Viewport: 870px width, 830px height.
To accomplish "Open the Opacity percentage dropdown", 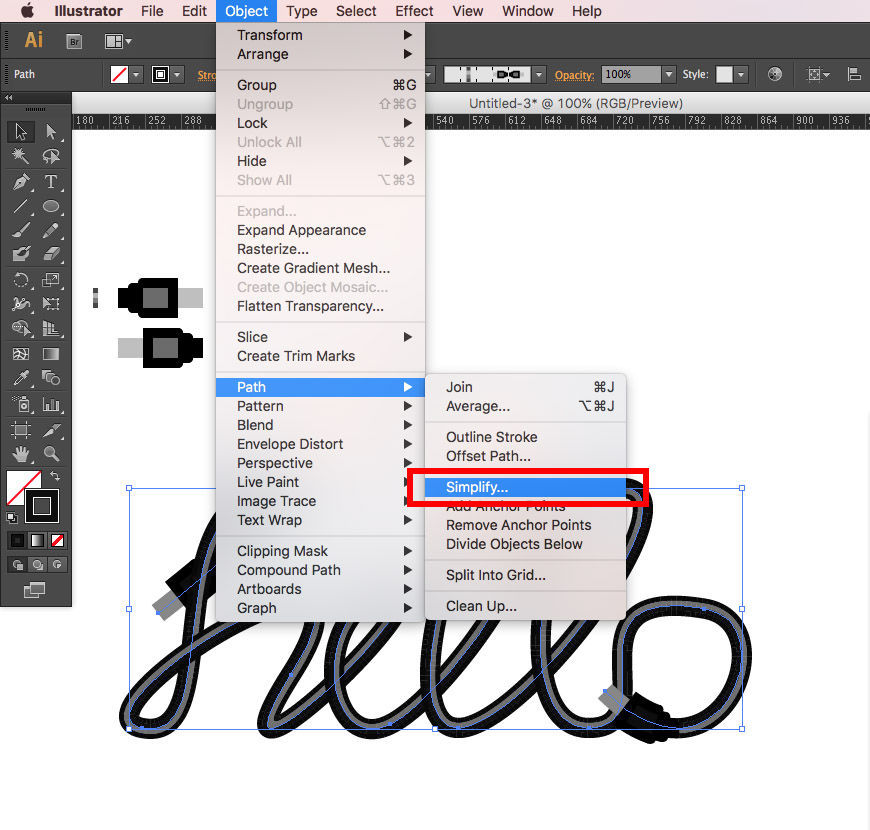I will [668, 75].
